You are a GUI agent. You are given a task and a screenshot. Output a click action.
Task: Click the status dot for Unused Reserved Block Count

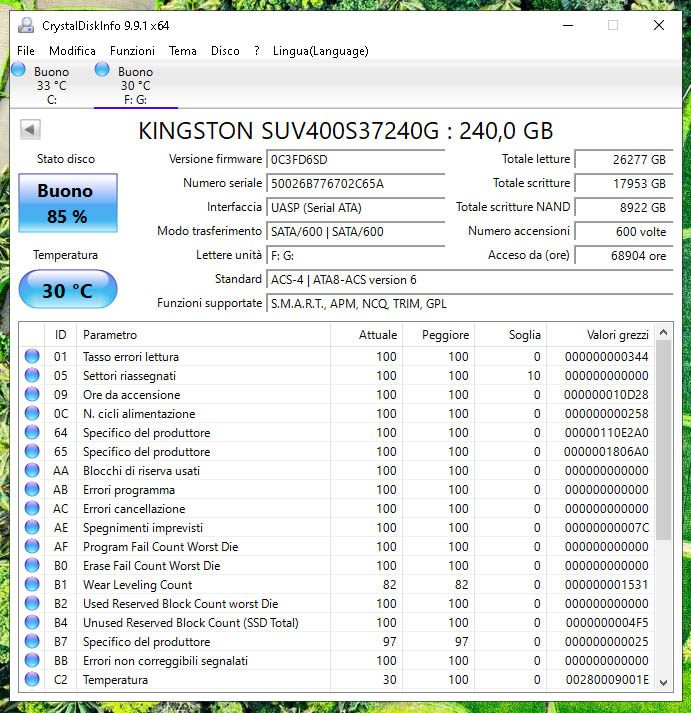[x=32, y=623]
